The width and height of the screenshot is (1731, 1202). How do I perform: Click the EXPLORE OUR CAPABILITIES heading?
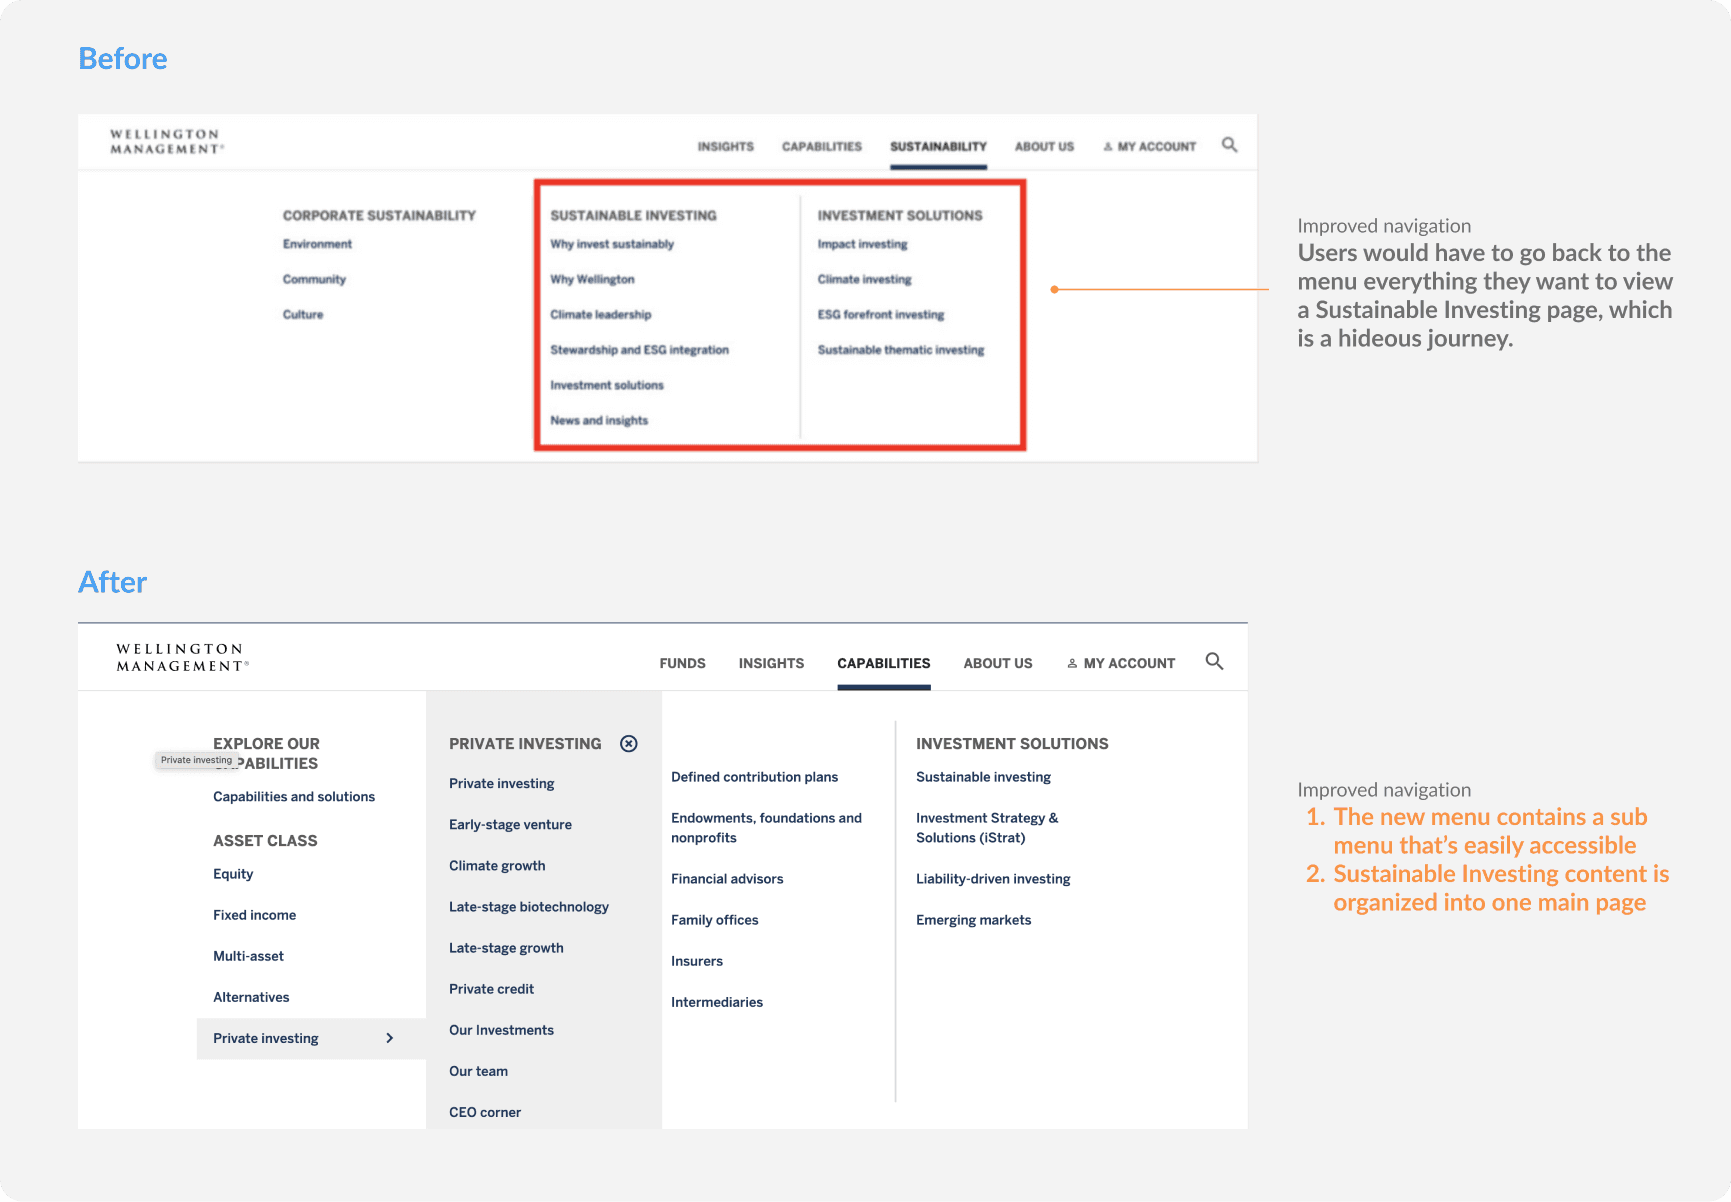(266, 753)
